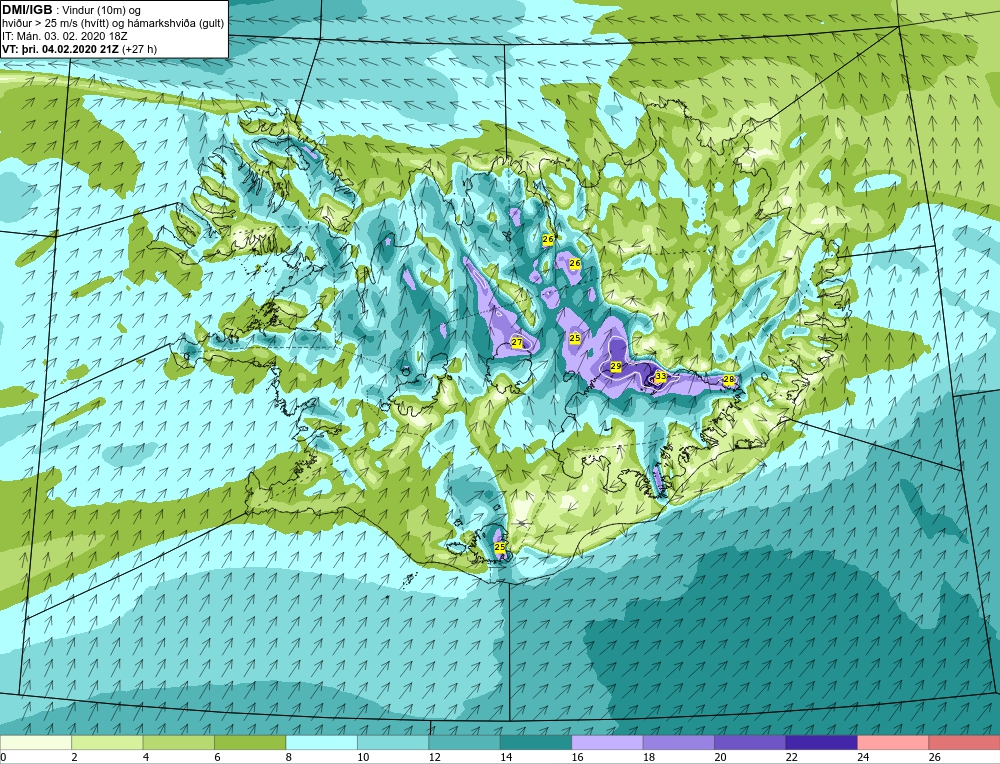This screenshot has height=764, width=1000.
Task: Choose the 22–24 m/s dark indigo legend swatch
Action: click(821, 742)
